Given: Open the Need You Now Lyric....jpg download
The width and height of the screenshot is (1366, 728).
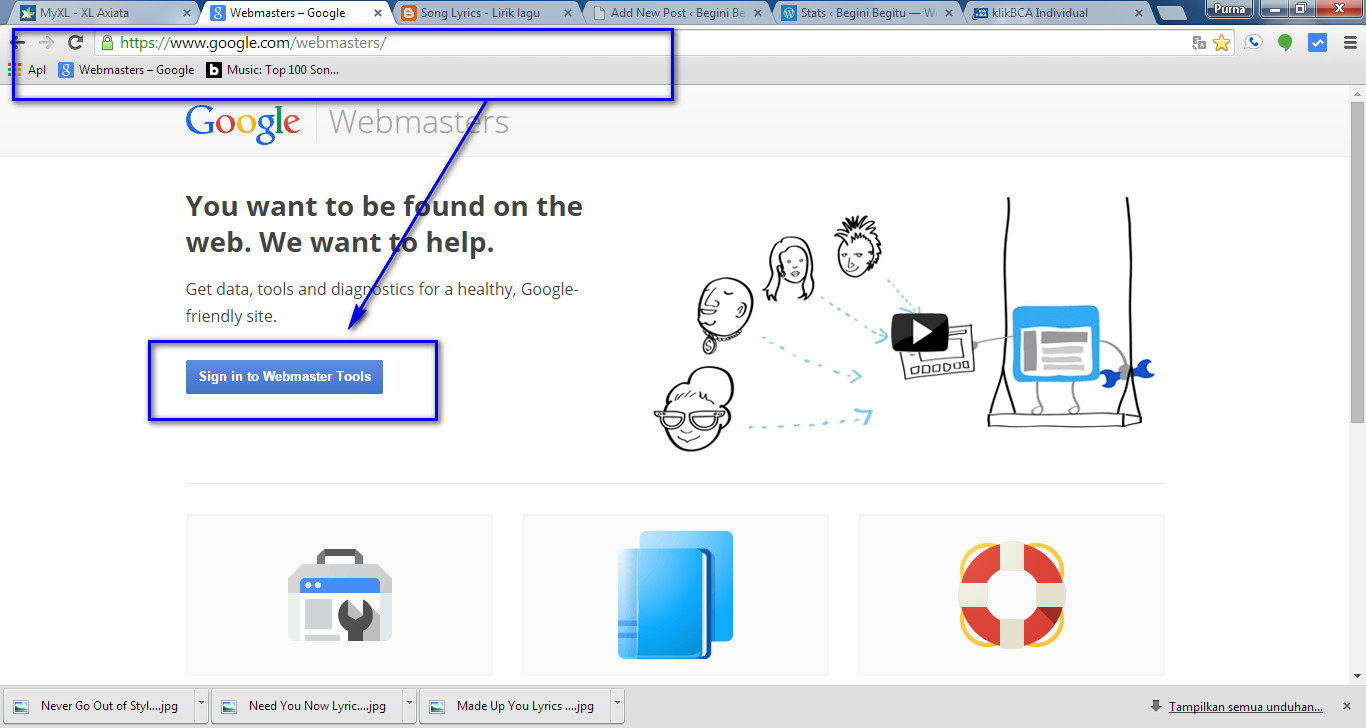Looking at the screenshot, I should tap(305, 705).
